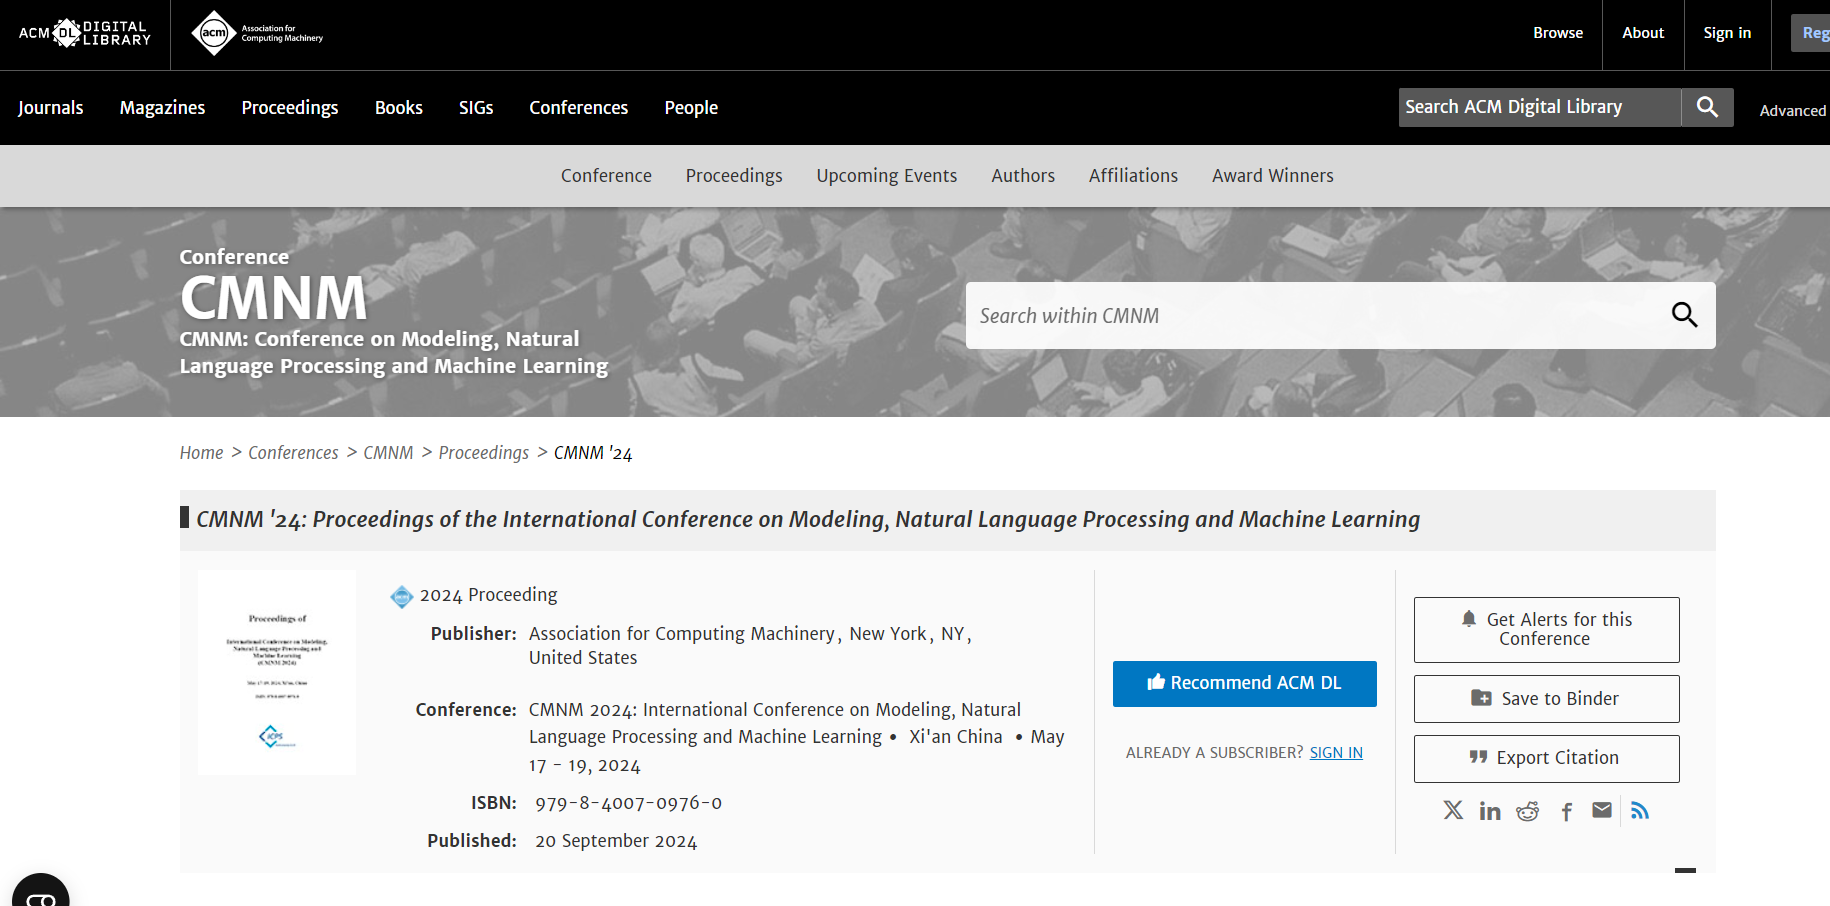1830x906 pixels.
Task: Open the Authors tab
Action: 1023,176
